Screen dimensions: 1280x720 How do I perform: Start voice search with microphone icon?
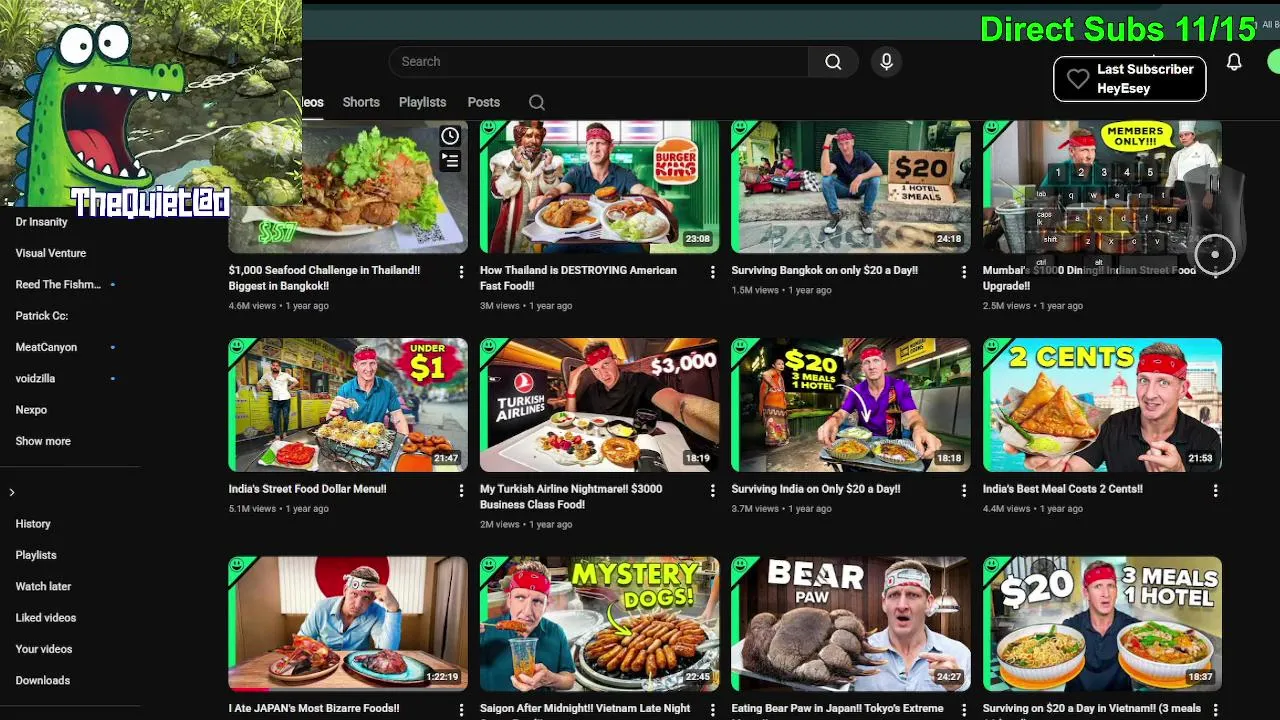click(x=886, y=62)
